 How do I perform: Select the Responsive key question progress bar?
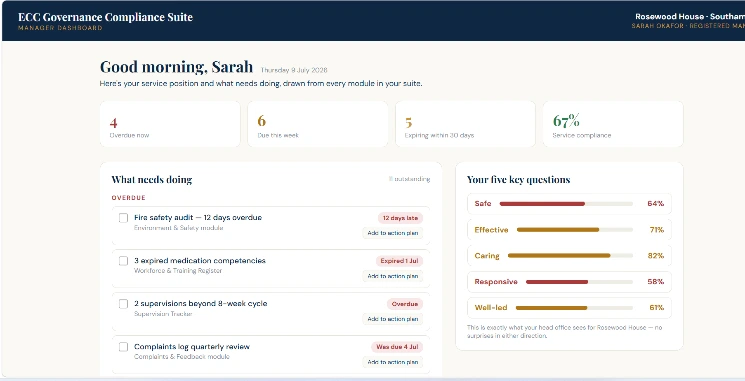(579, 282)
